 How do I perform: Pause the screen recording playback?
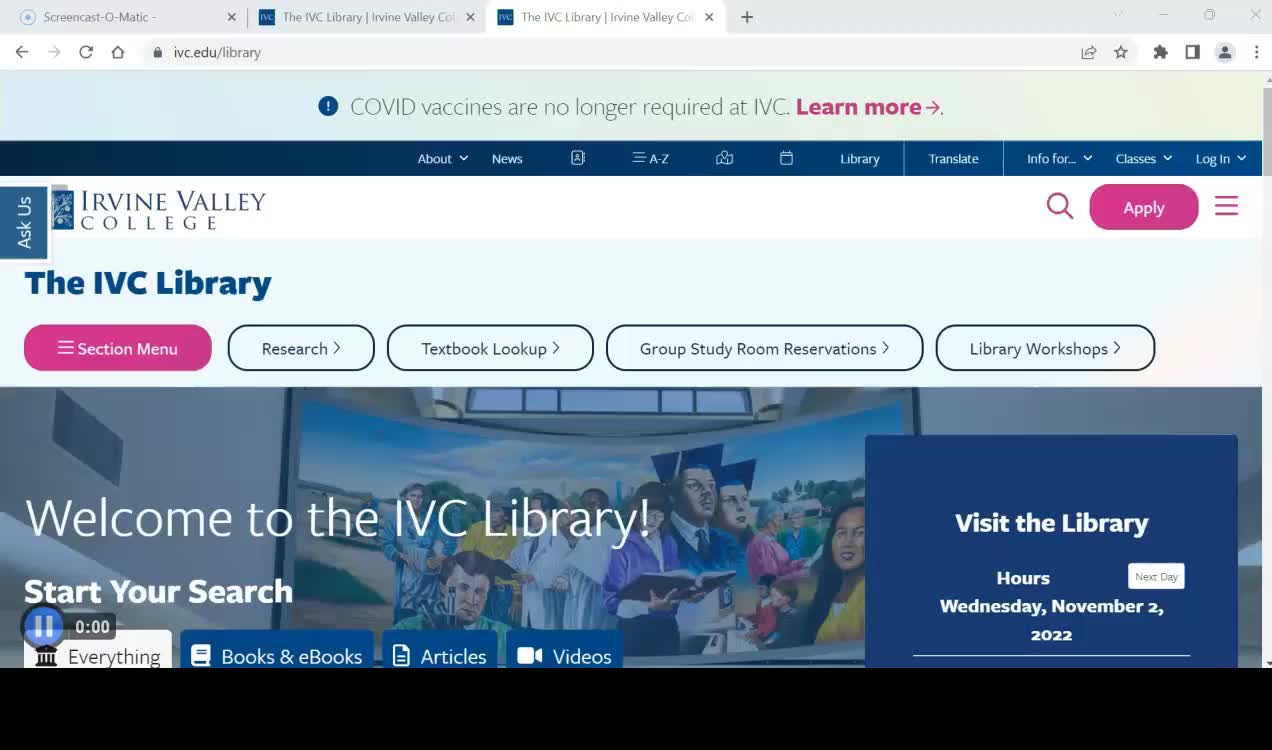coord(42,626)
